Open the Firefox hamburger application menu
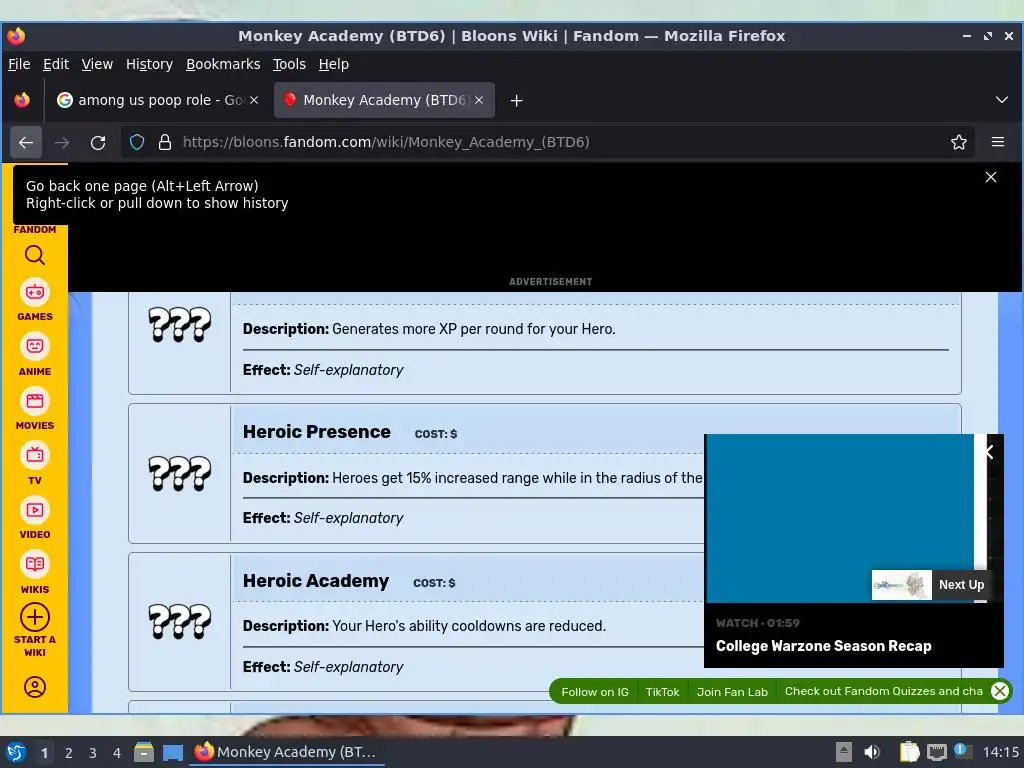The width and height of the screenshot is (1024, 768). (998, 142)
